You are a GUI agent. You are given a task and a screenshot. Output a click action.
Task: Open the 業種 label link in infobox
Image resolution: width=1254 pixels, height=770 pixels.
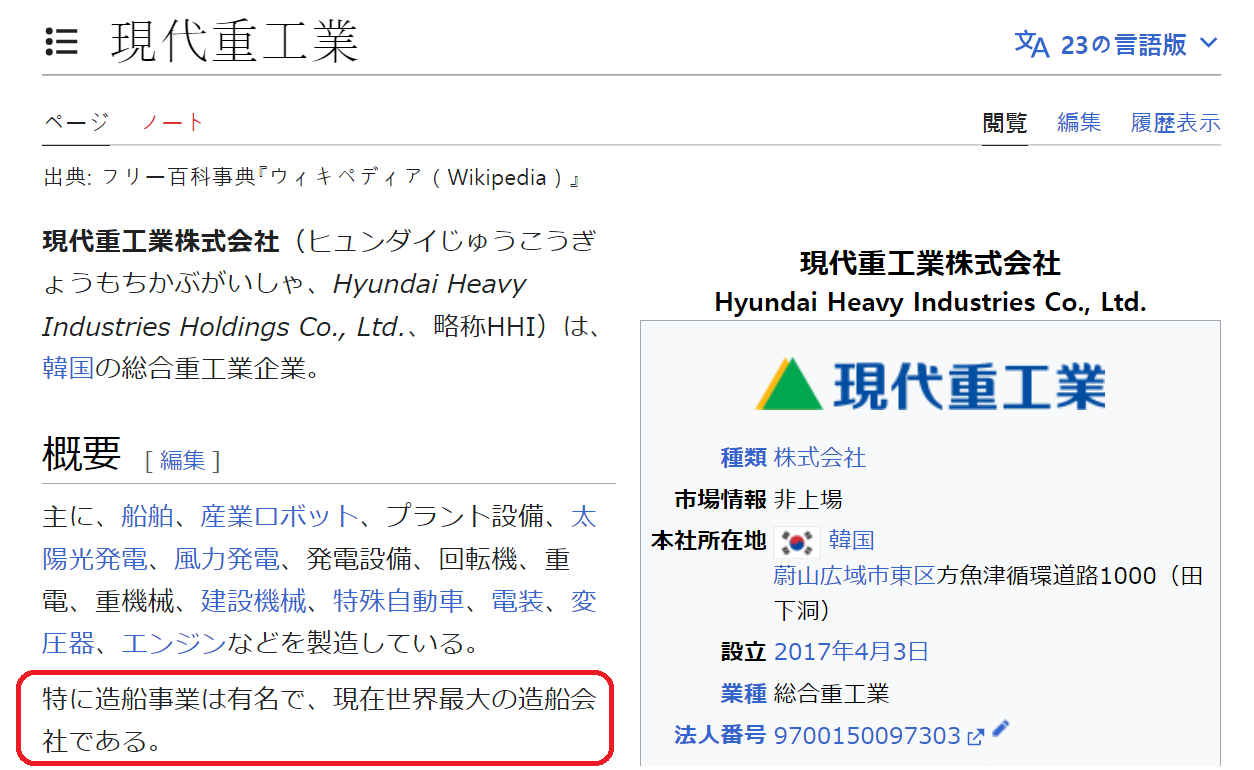744,694
